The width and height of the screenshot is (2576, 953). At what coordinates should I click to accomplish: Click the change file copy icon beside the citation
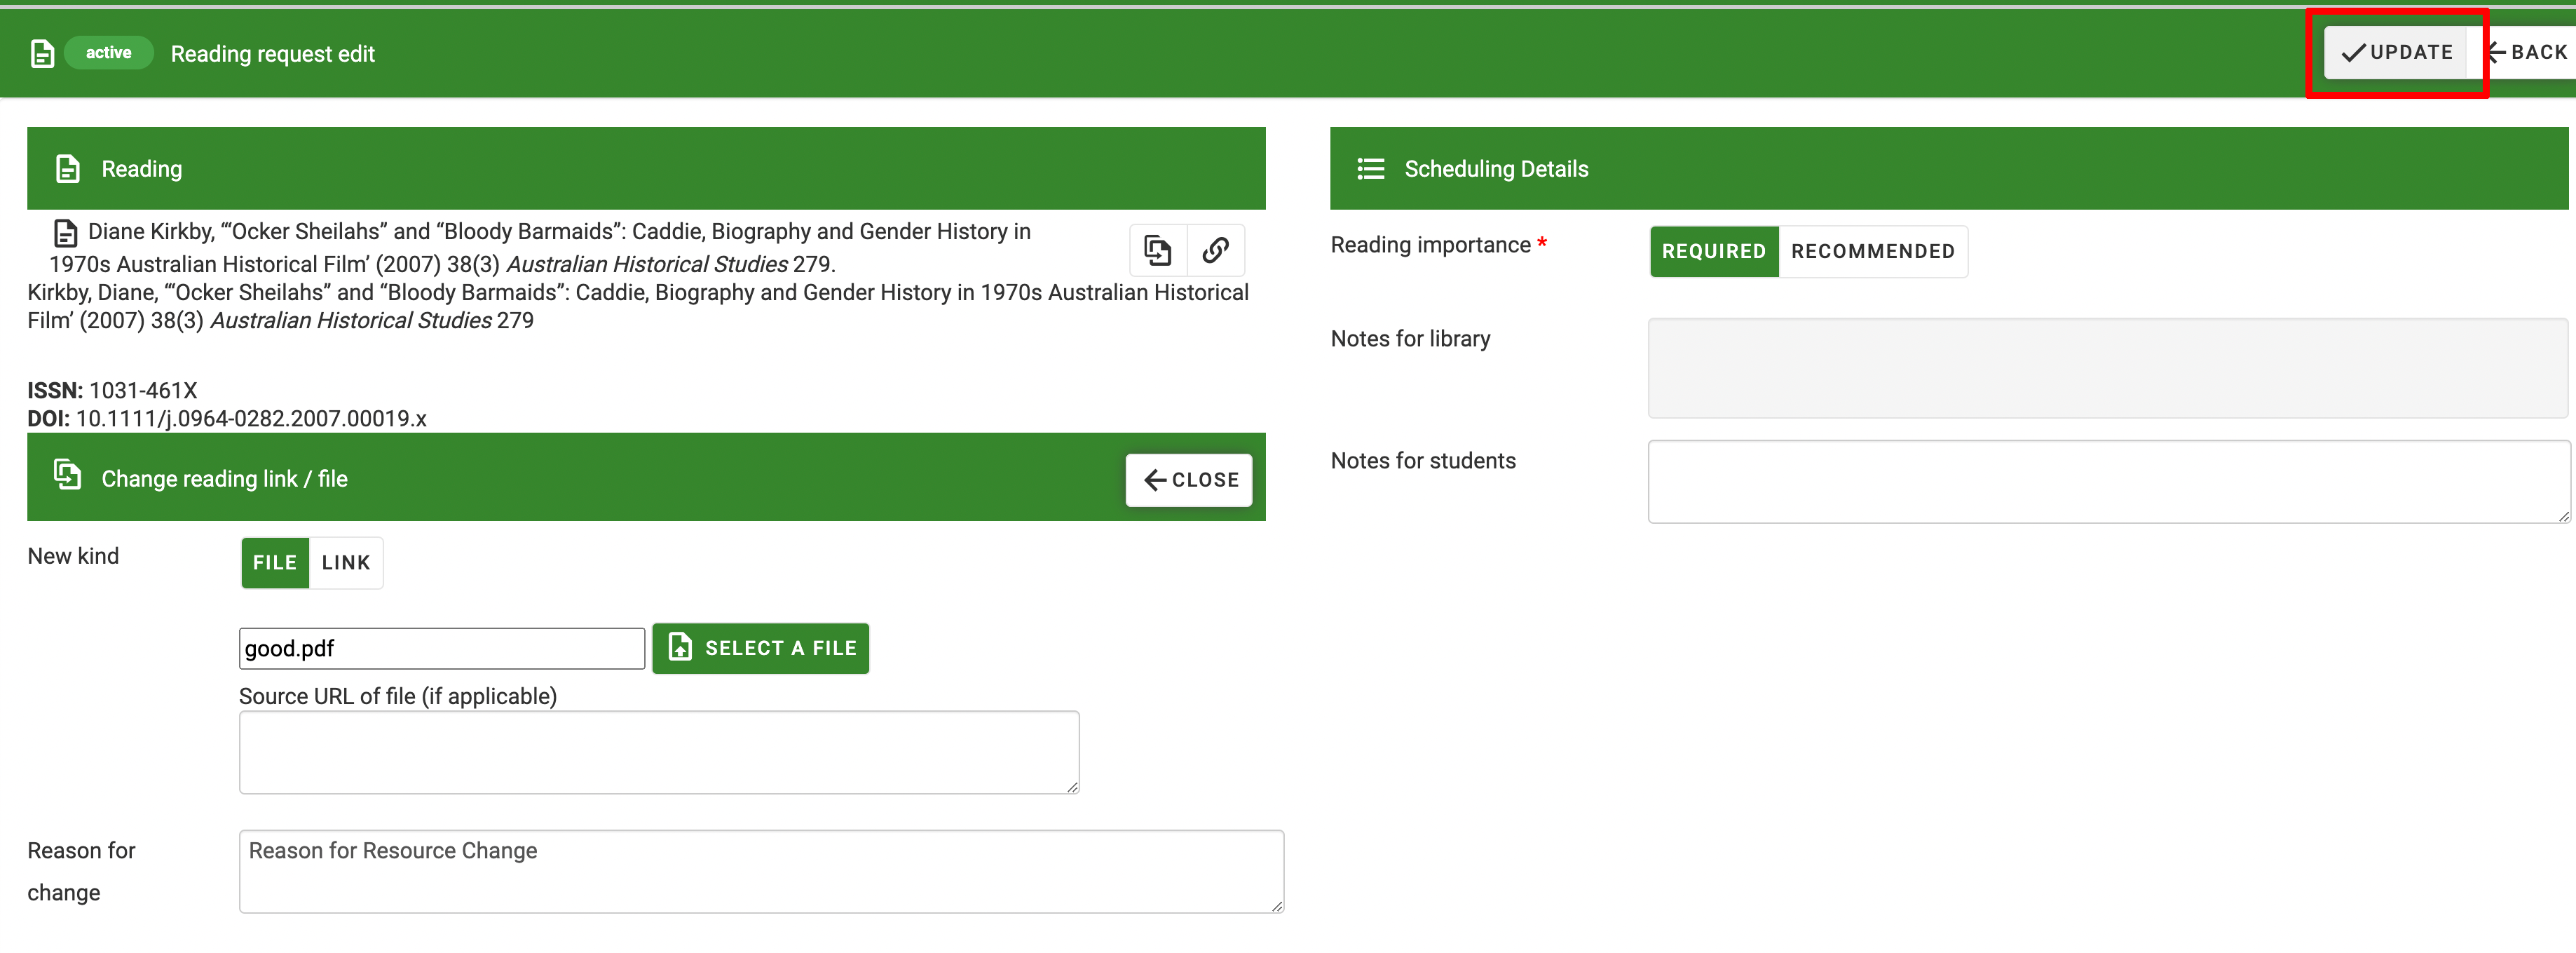pyautogui.click(x=1157, y=250)
